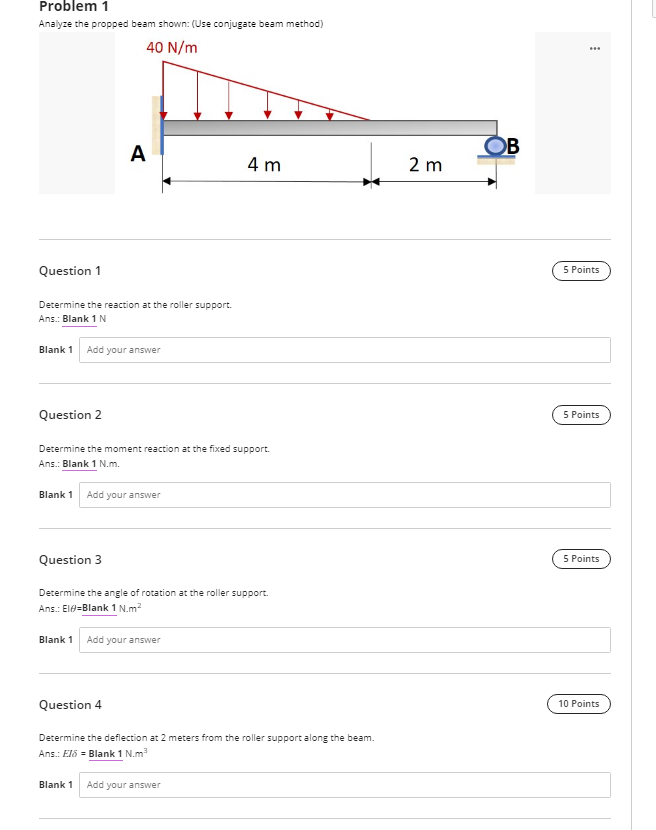Click the 5 Points badge for Question 3
656x830 pixels.
[x=581, y=559]
